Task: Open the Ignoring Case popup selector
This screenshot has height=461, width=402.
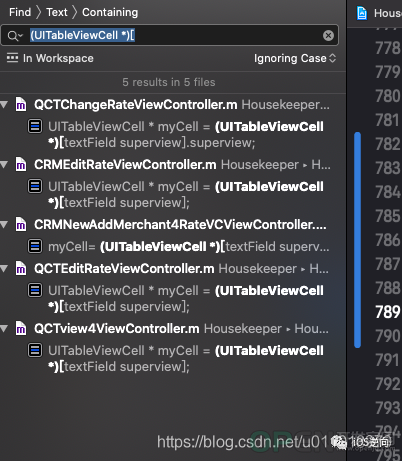Action: pyautogui.click(x=295, y=58)
